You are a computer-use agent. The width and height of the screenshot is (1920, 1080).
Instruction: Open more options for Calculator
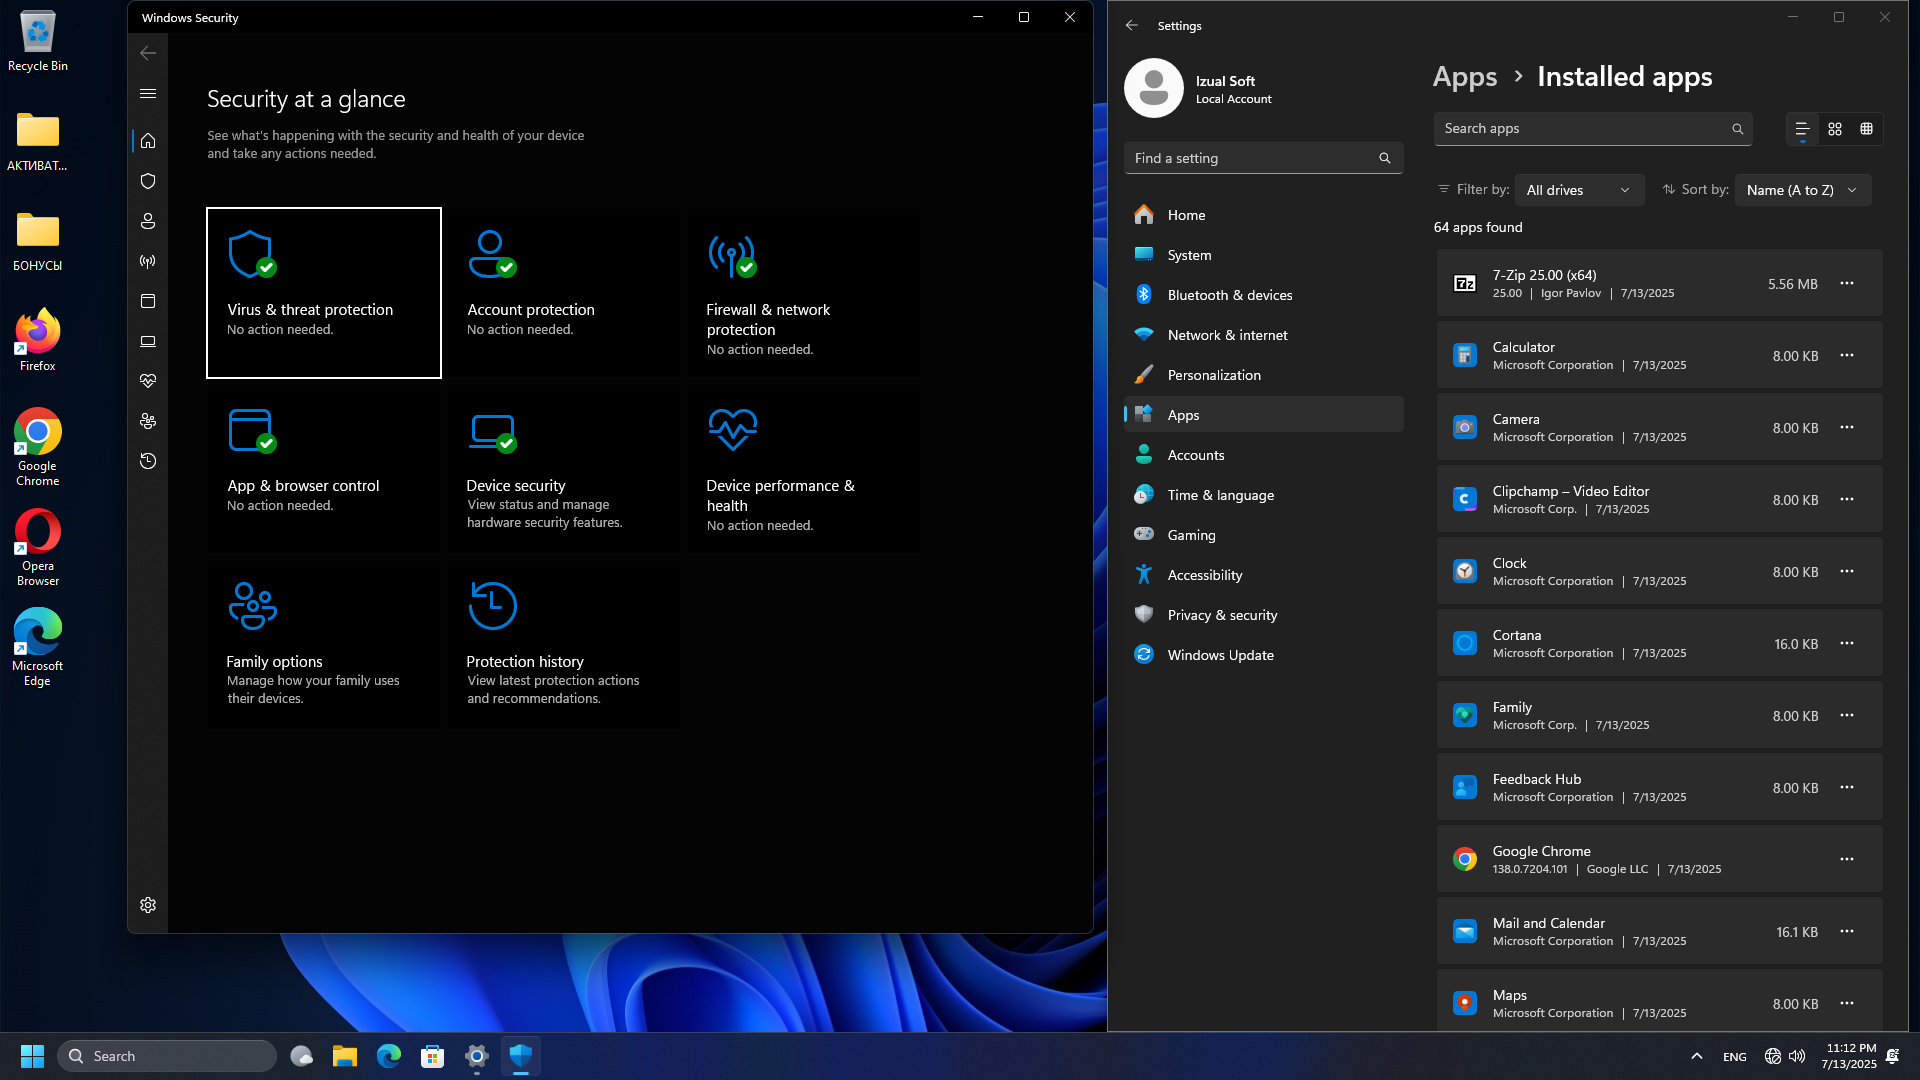click(1847, 356)
